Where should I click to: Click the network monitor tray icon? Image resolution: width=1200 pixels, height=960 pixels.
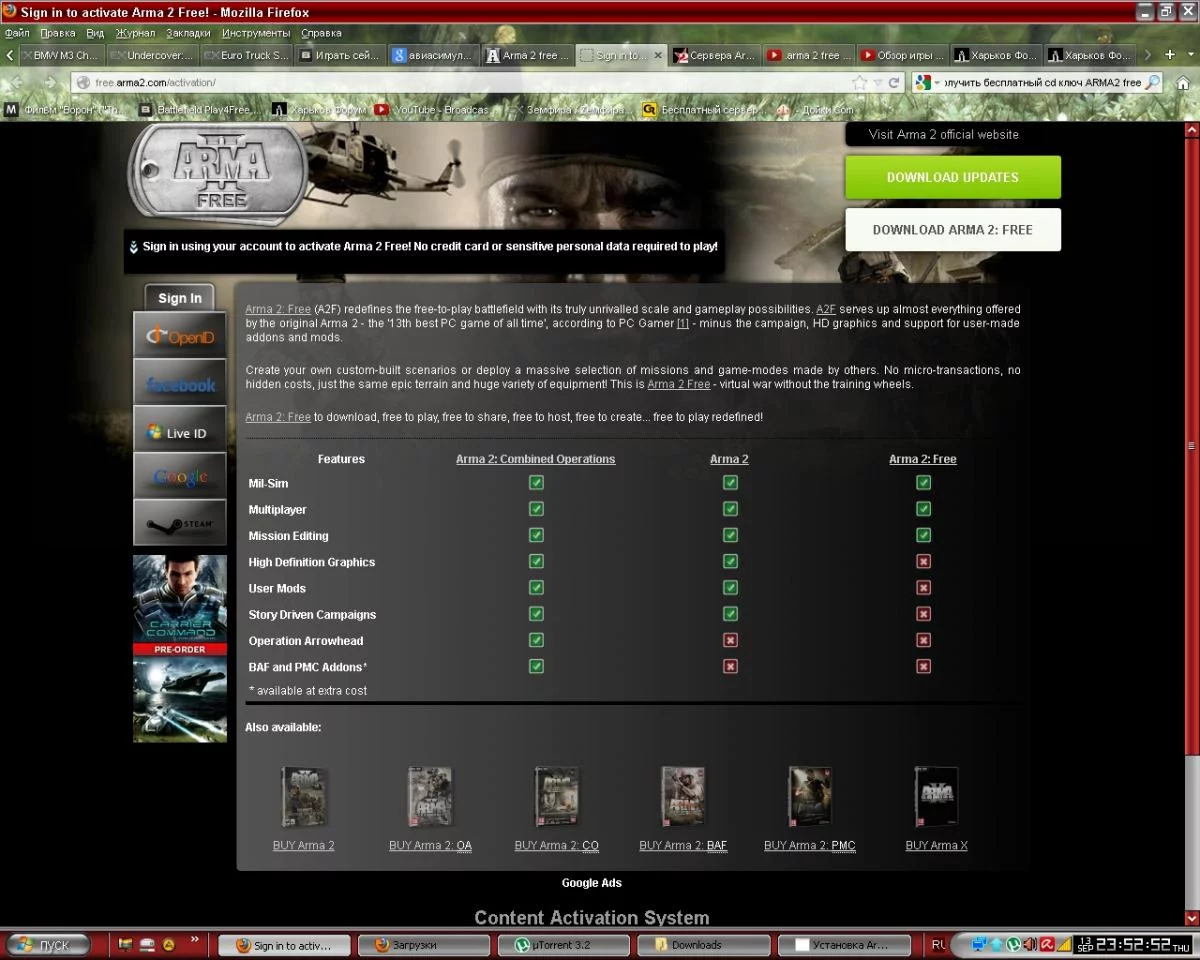(979, 944)
